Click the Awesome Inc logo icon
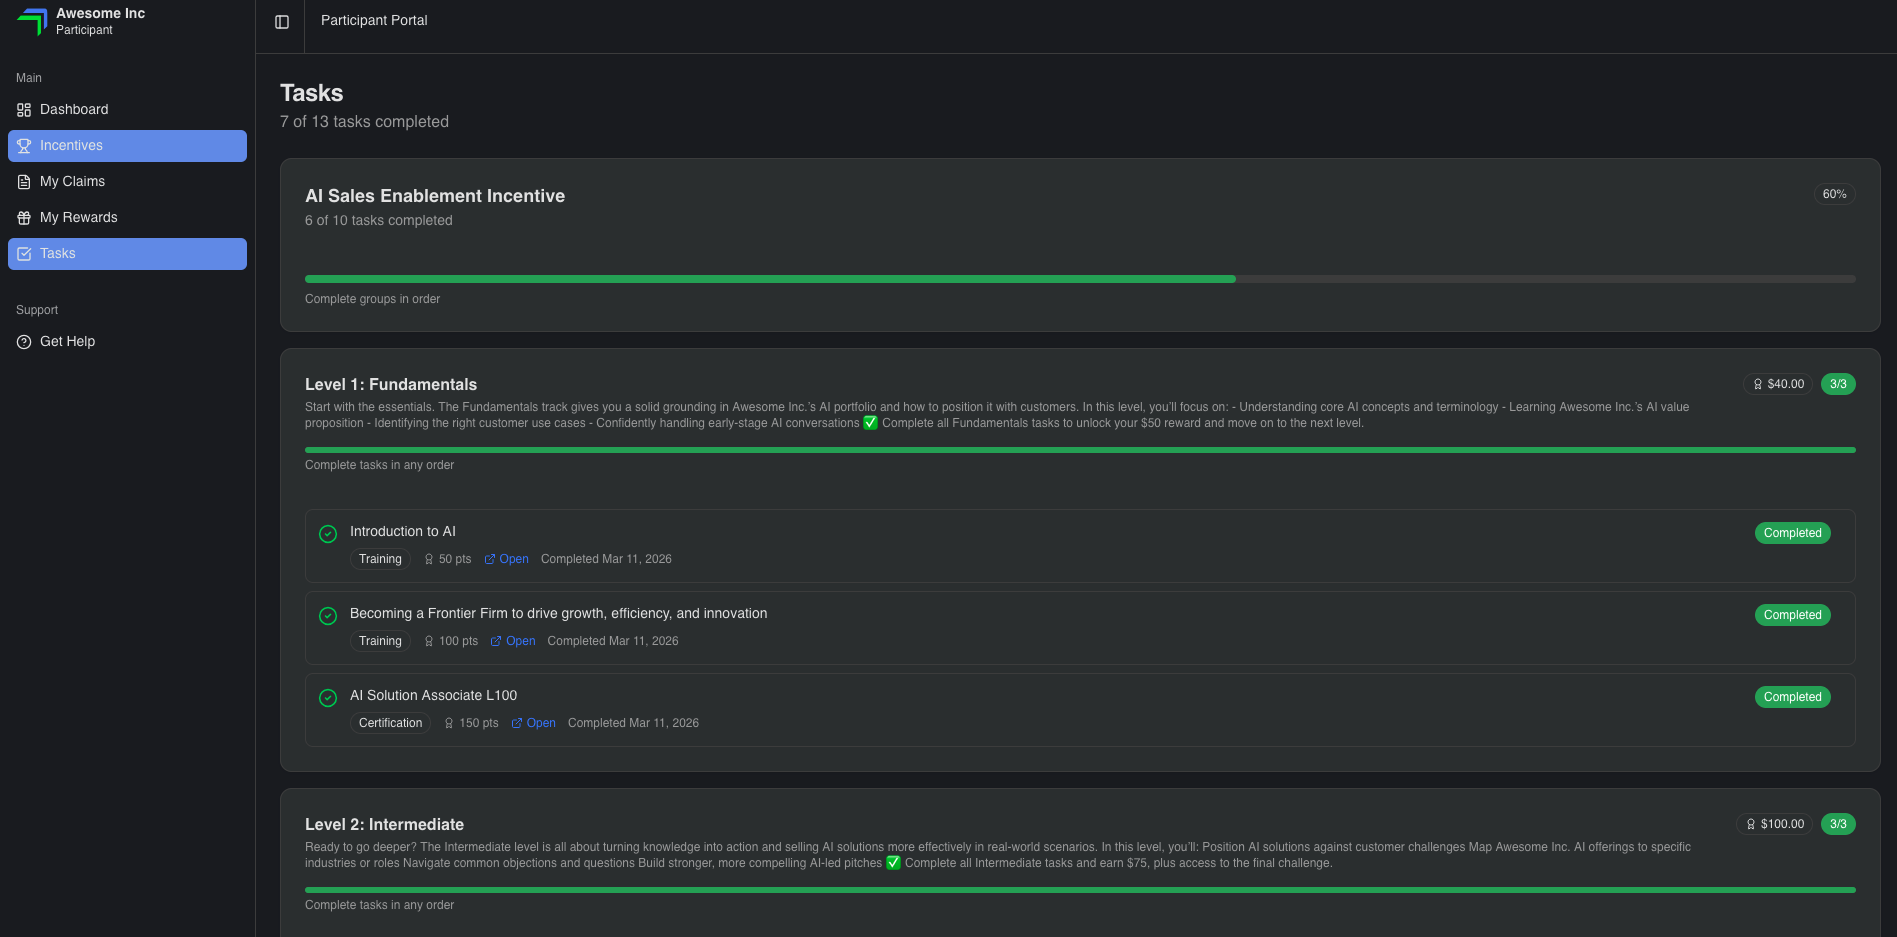 point(32,21)
